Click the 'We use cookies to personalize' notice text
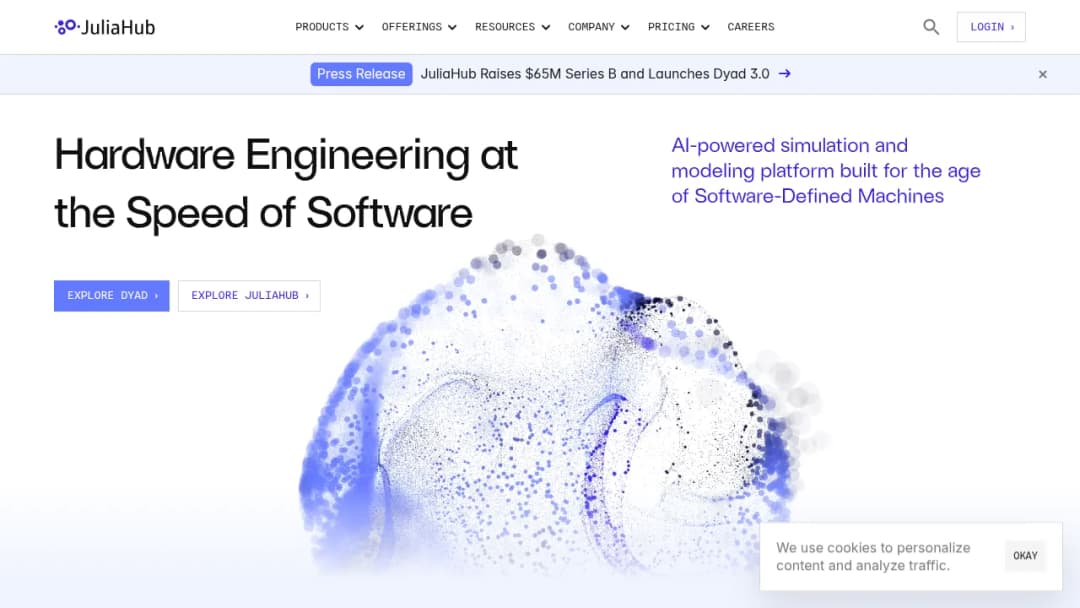Screen dimensions: 1080x608 click(x=873, y=556)
